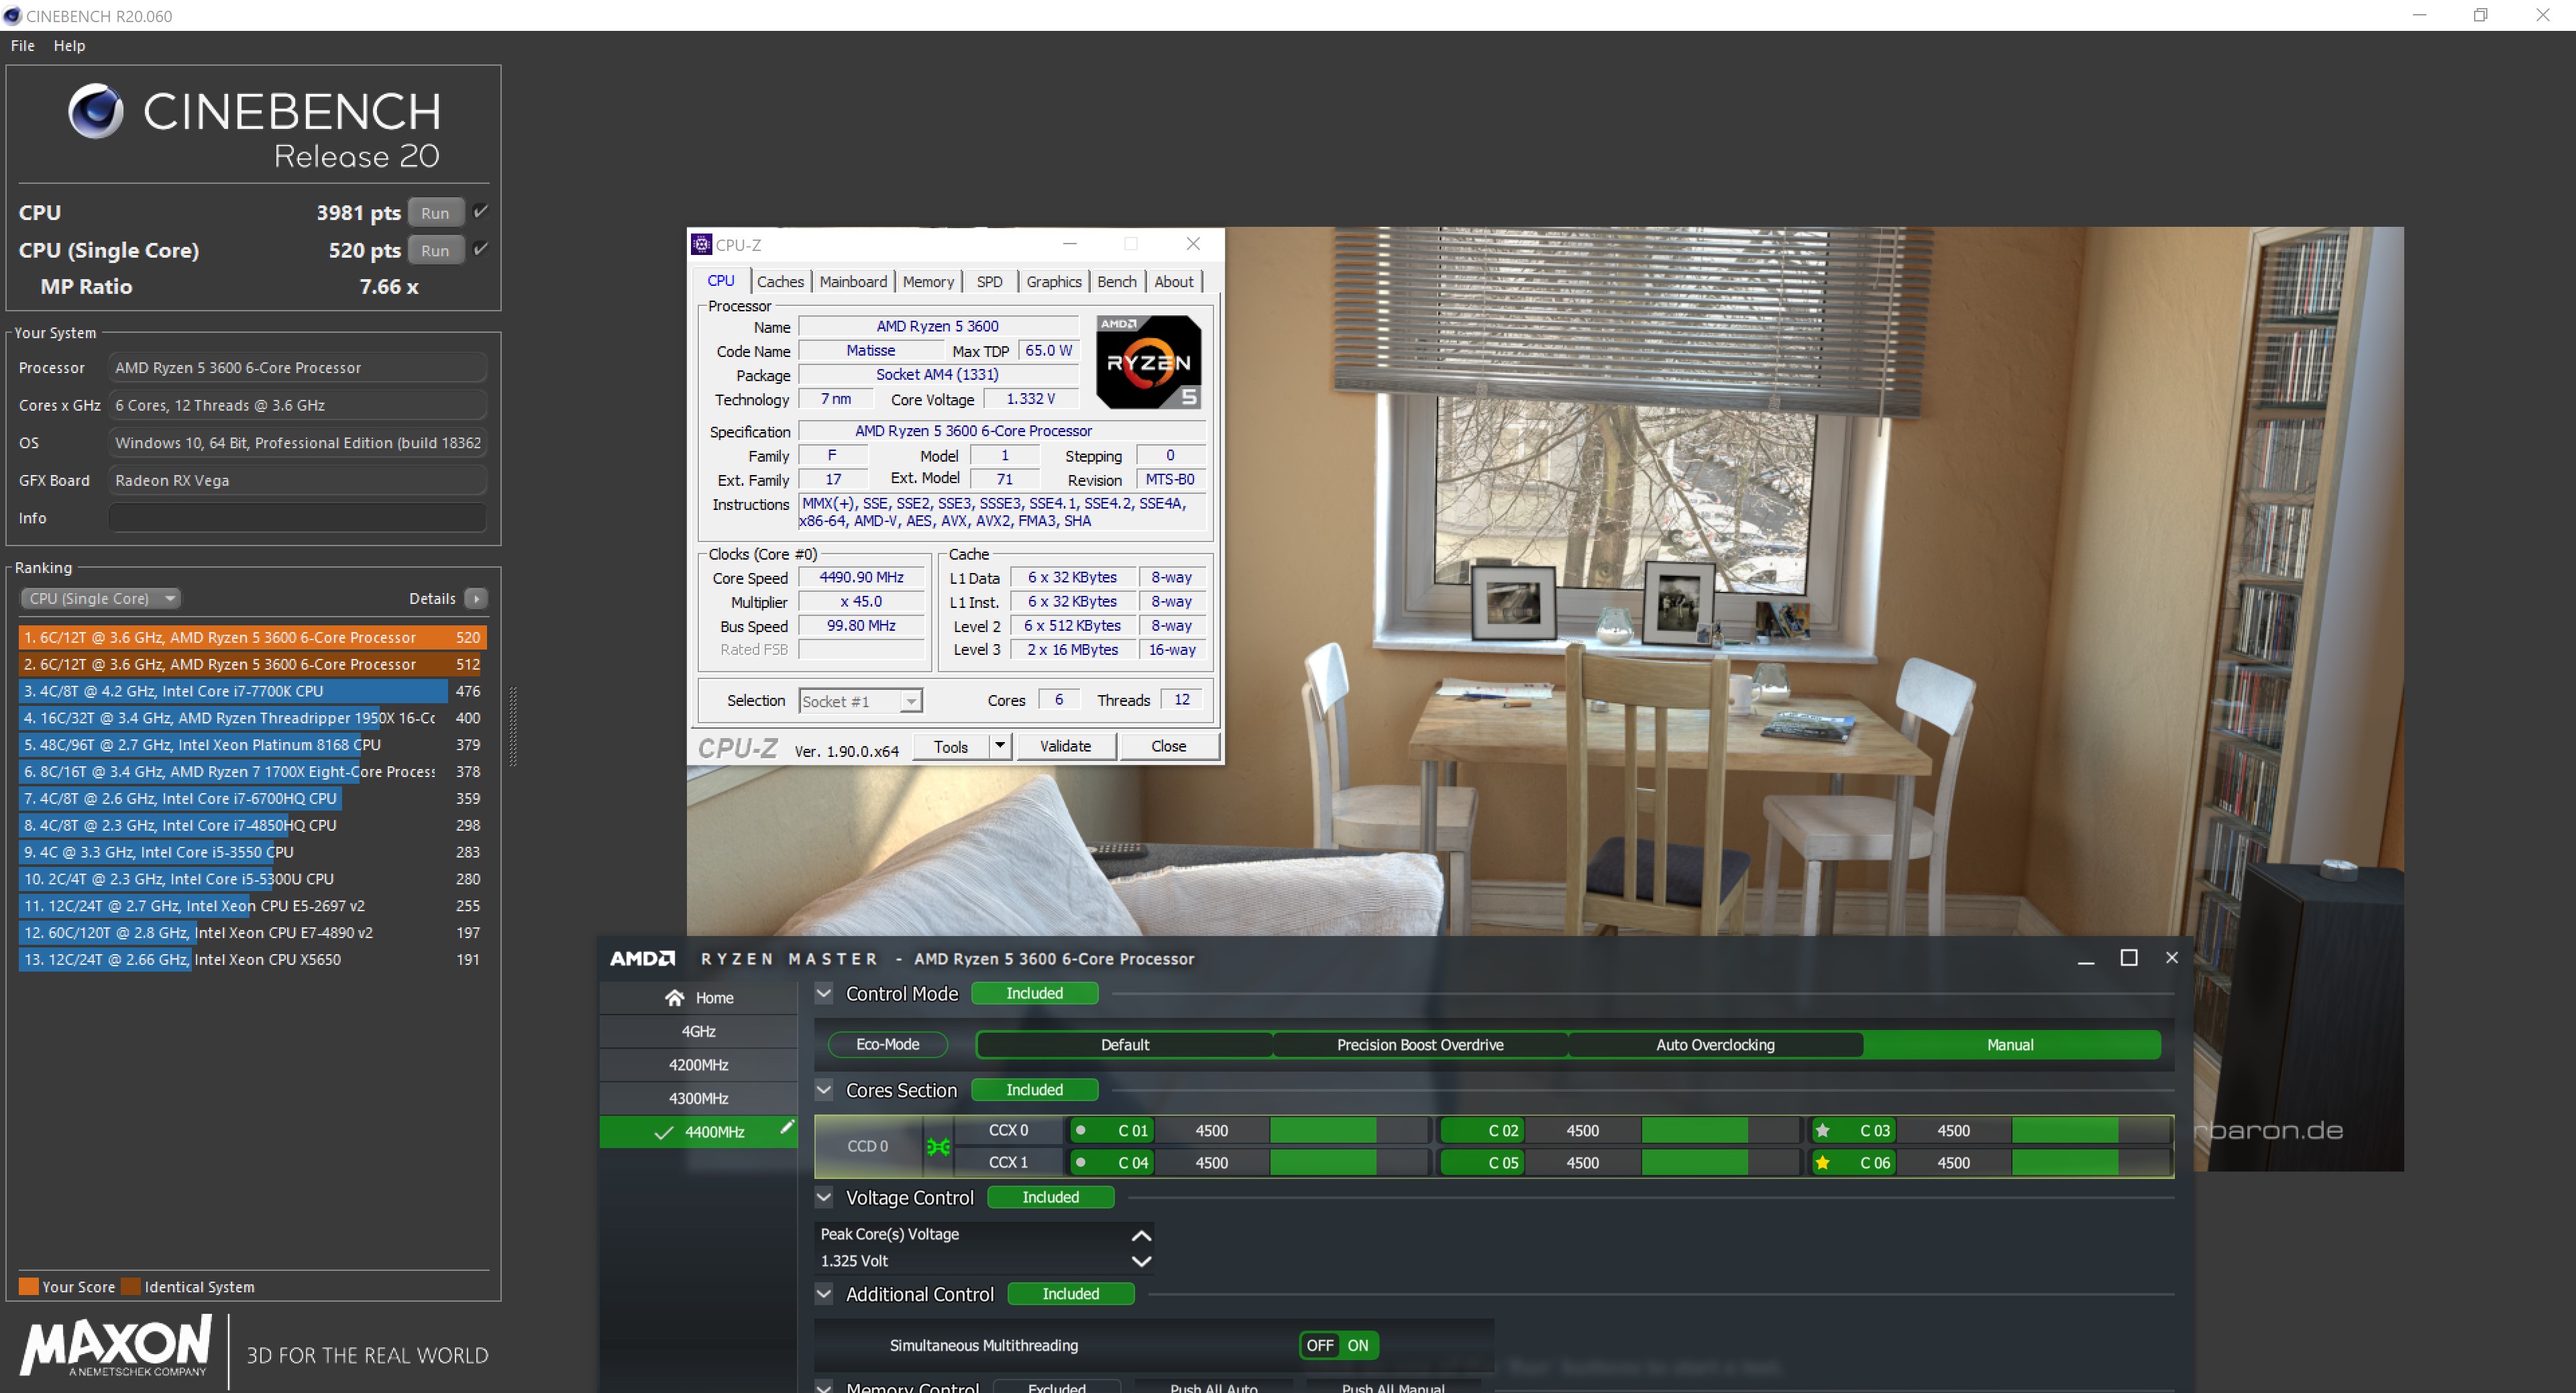Select Precision Boost Overdrive mode
2576x1393 pixels.
point(1420,1045)
